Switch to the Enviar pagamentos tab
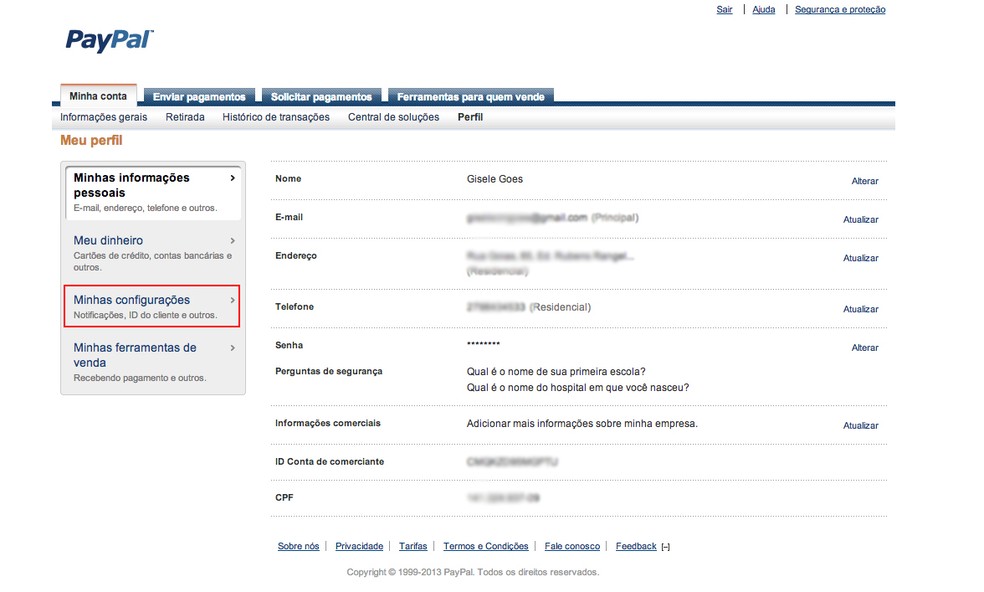Image resolution: width=984 pixels, height=592 pixels. [199, 96]
